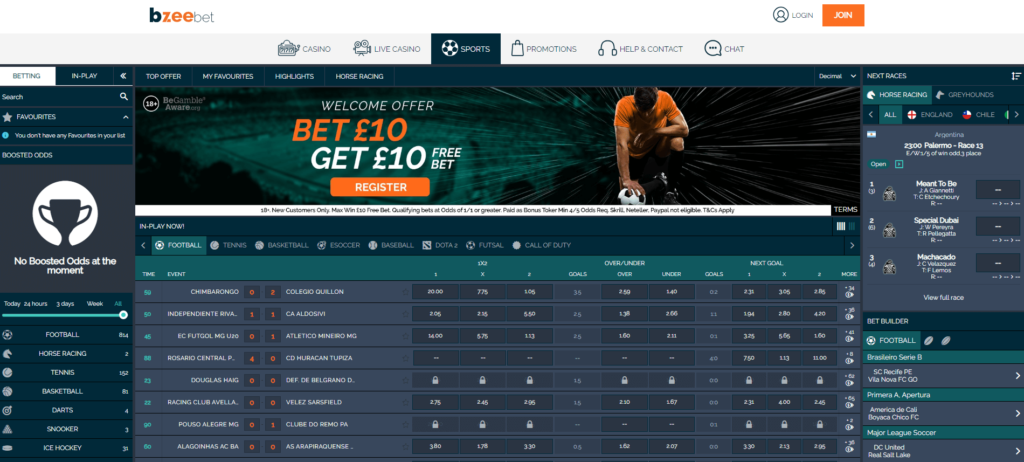Click the jockey silks icon for Machacado
This screenshot has height=462, width=1024.
click(889, 267)
